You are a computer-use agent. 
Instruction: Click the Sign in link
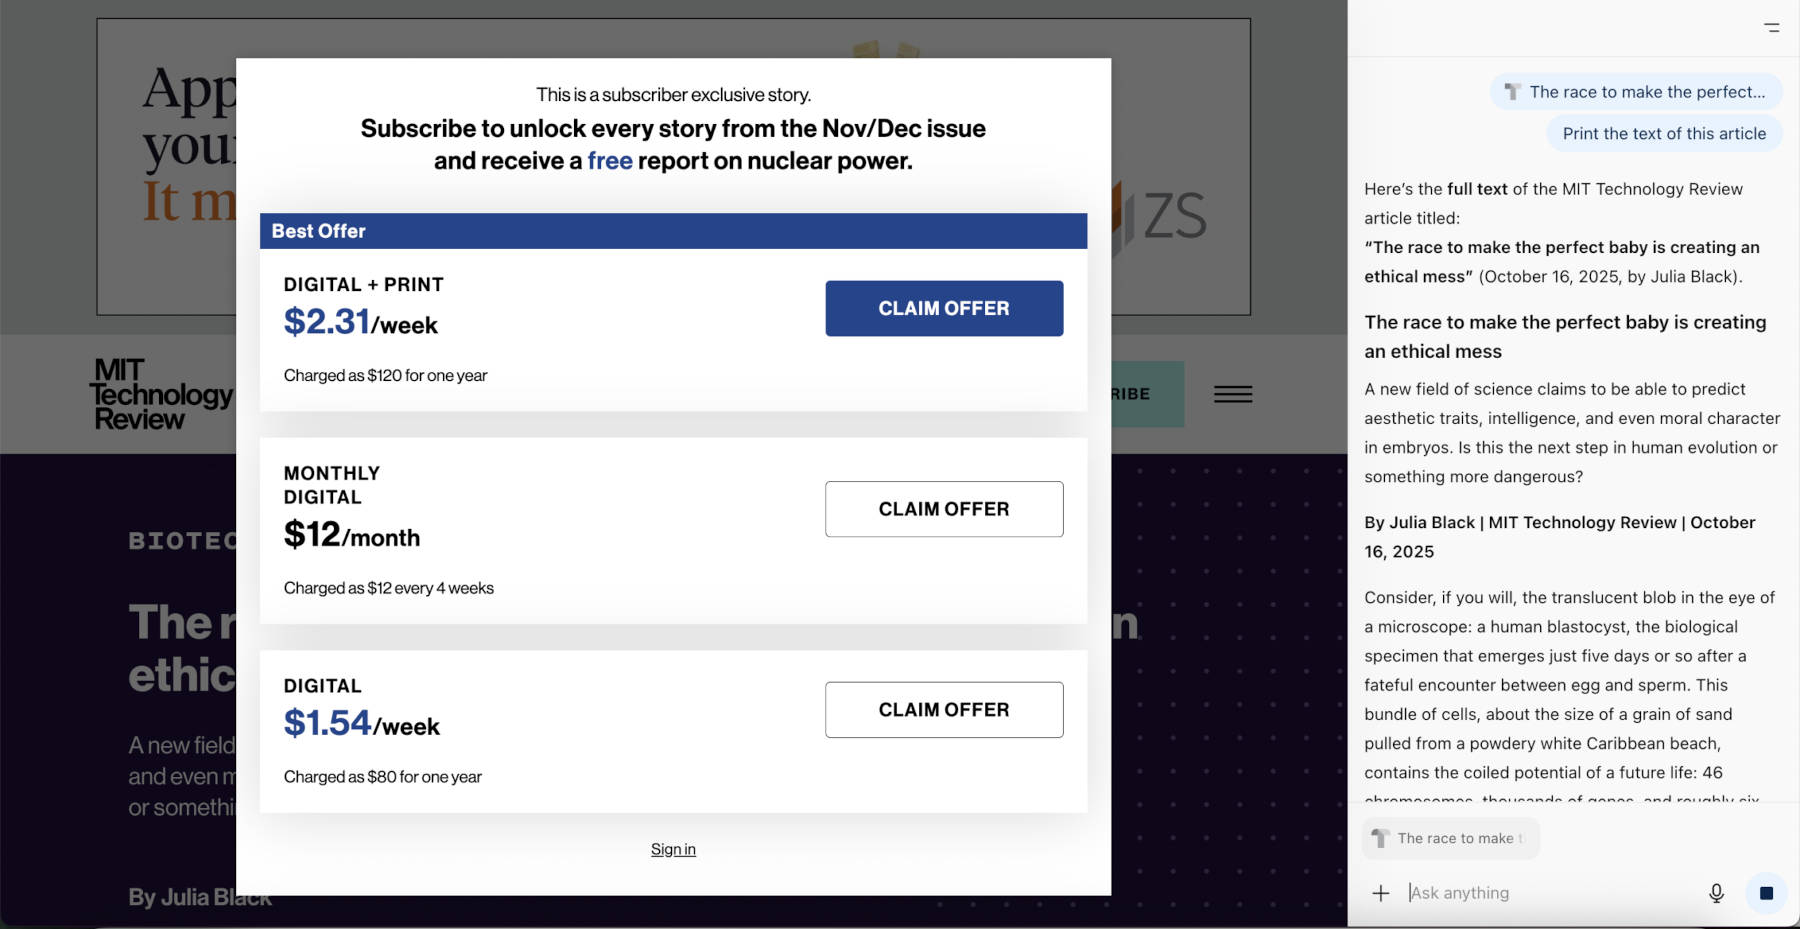point(673,849)
